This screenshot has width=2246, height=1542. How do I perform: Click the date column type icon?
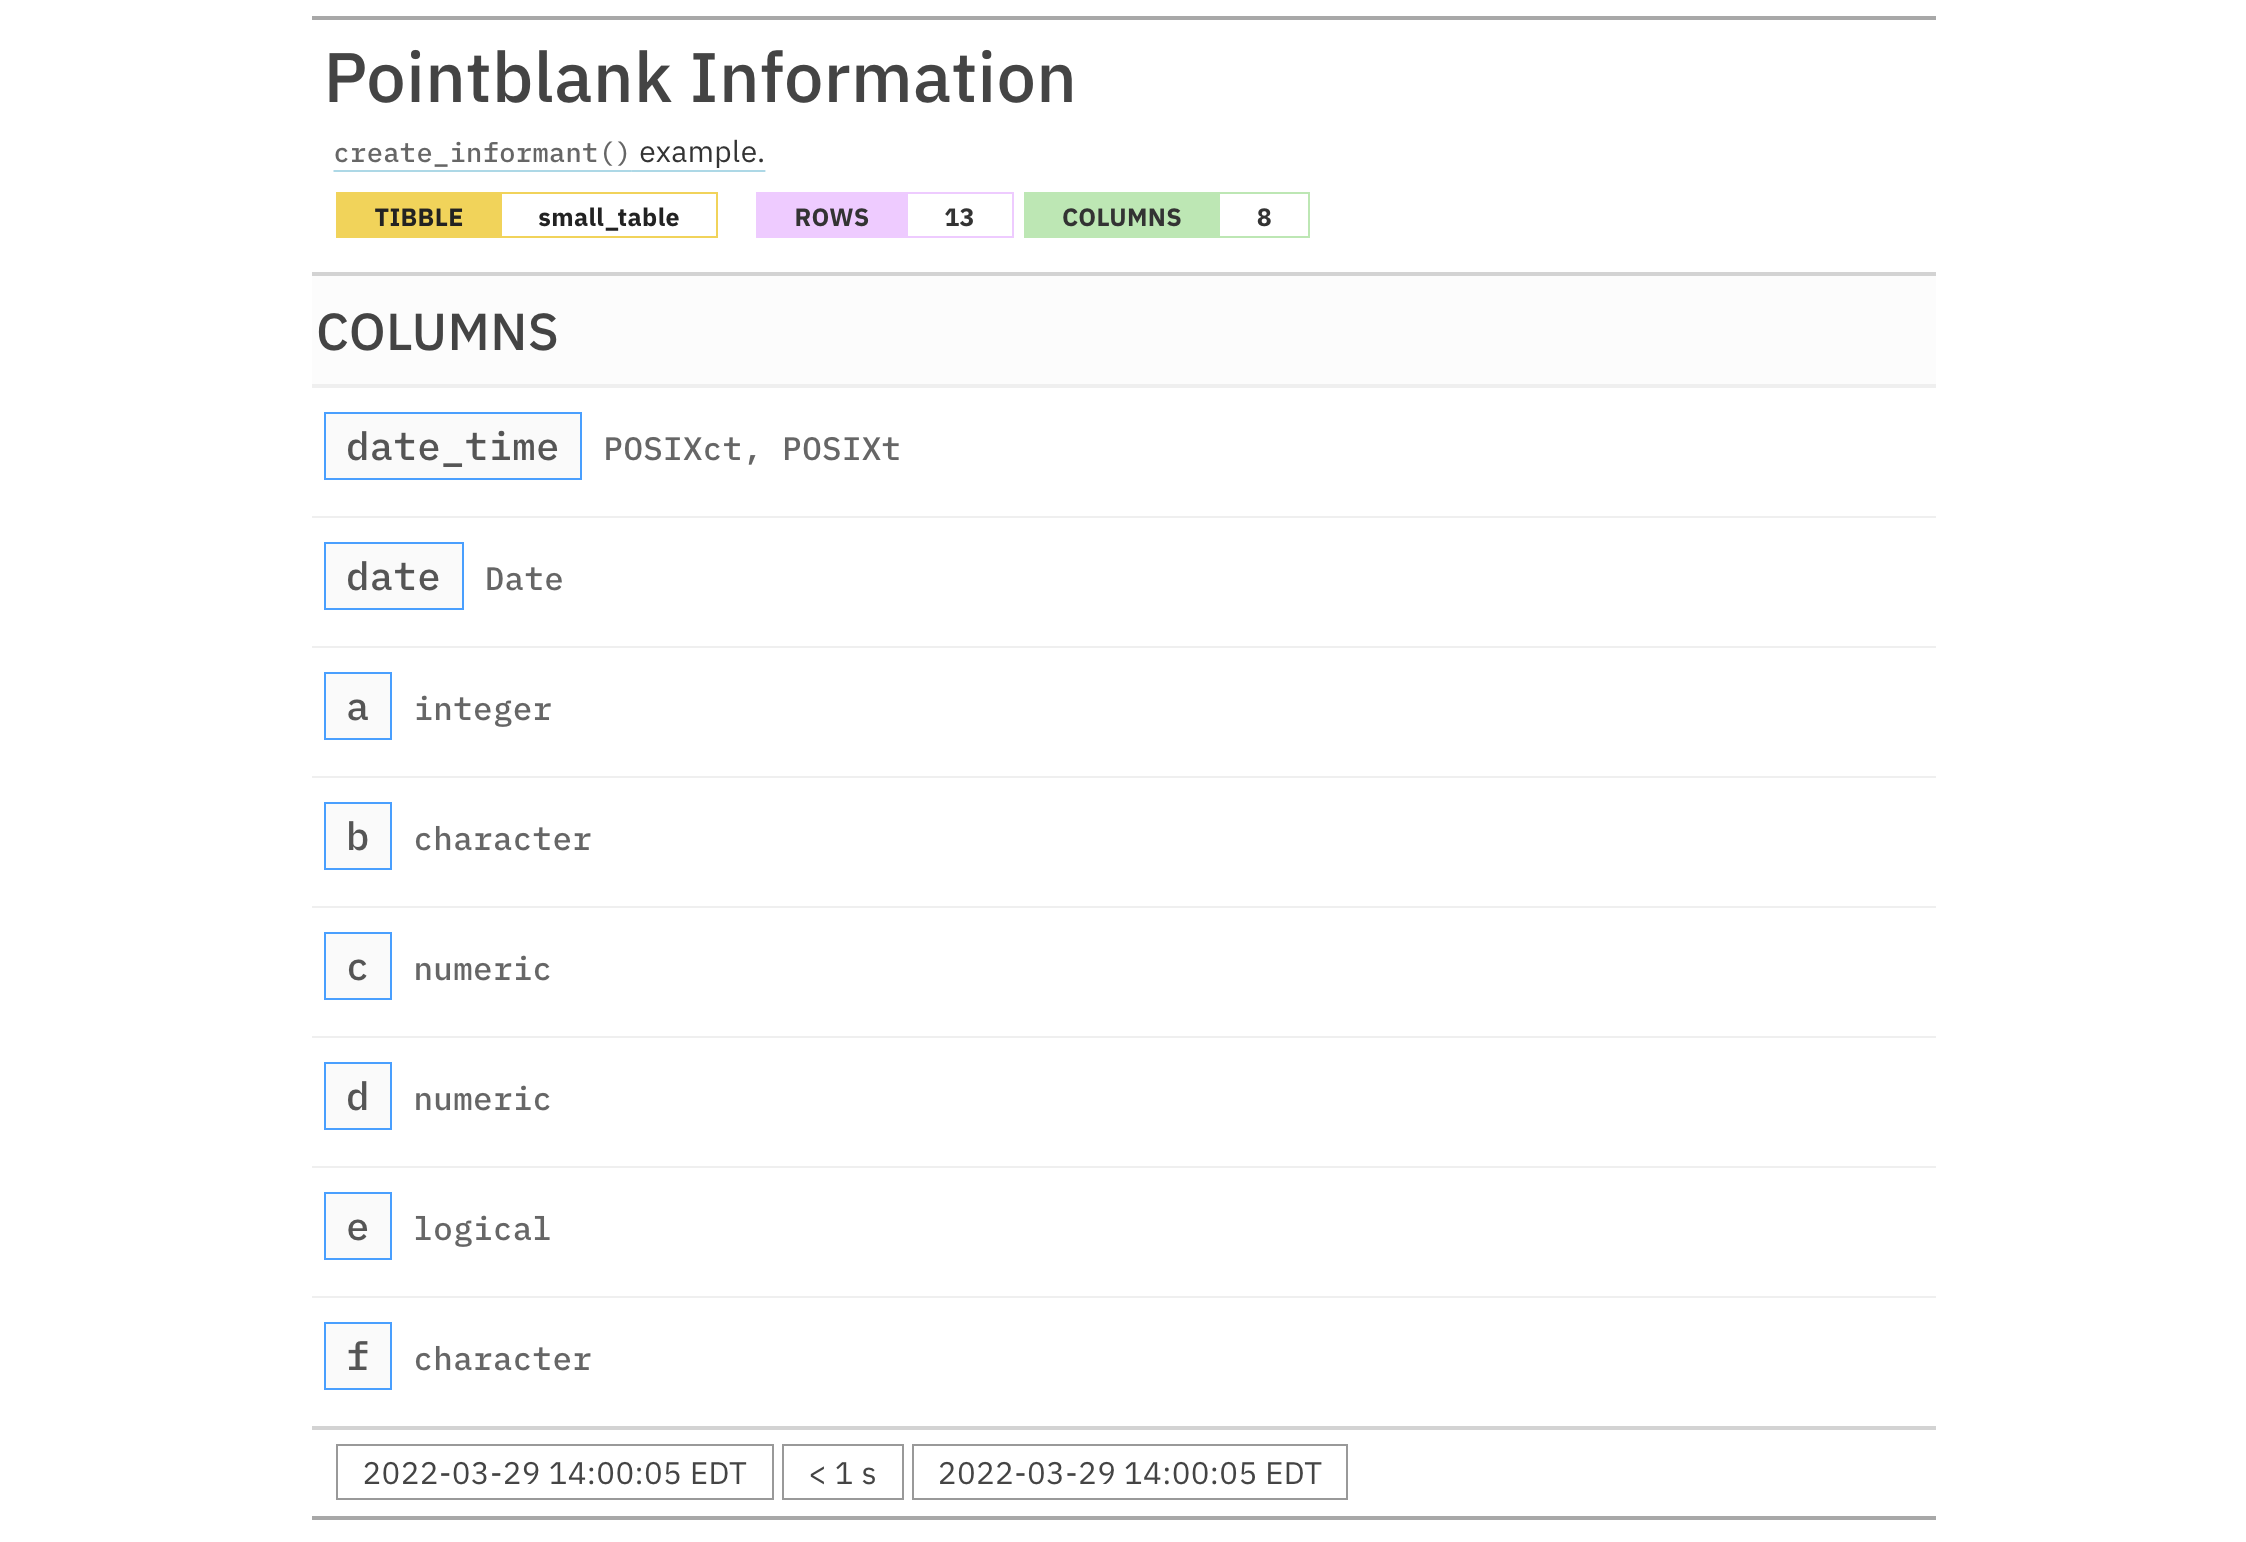pos(391,577)
